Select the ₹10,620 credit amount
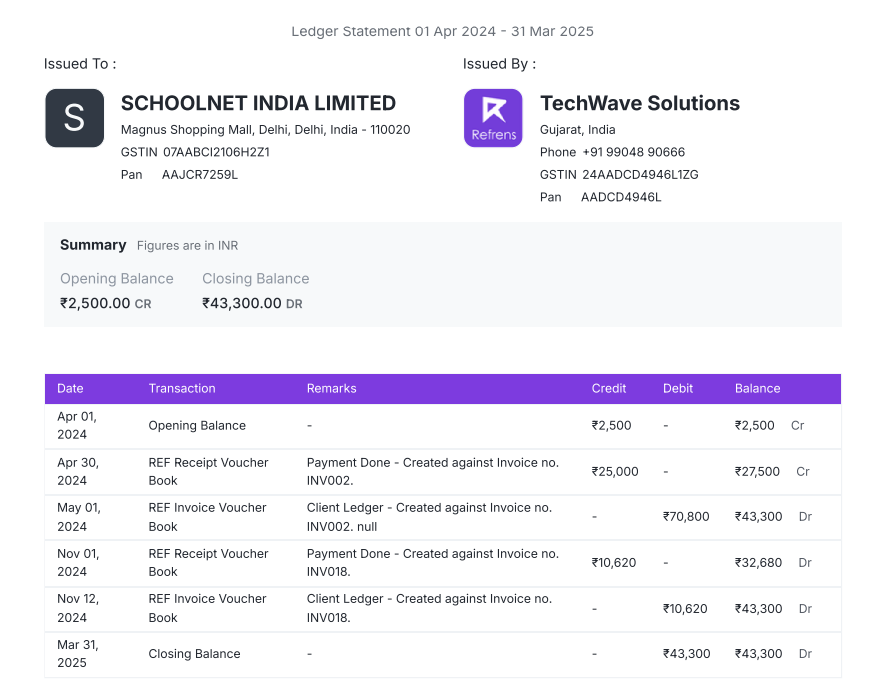Screen dimensions: 886x682 click(x=614, y=563)
